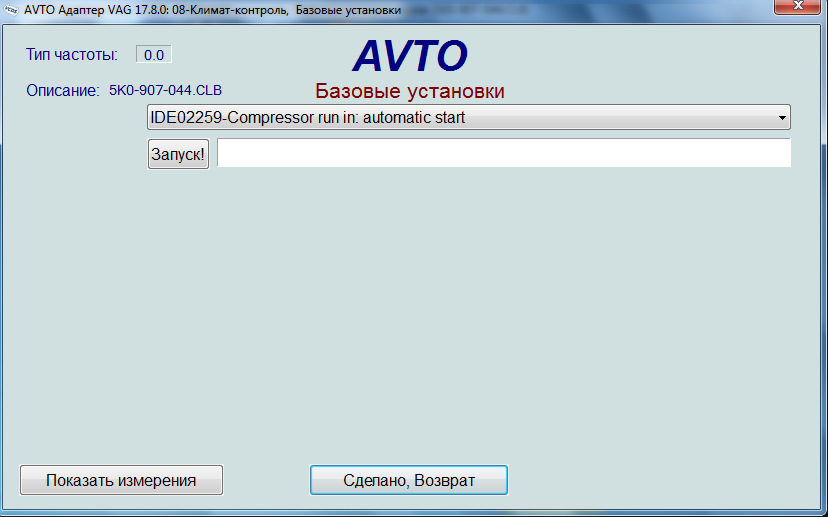The height and width of the screenshot is (517, 828).
Task: Click the Запуск! button
Action: tap(178, 154)
